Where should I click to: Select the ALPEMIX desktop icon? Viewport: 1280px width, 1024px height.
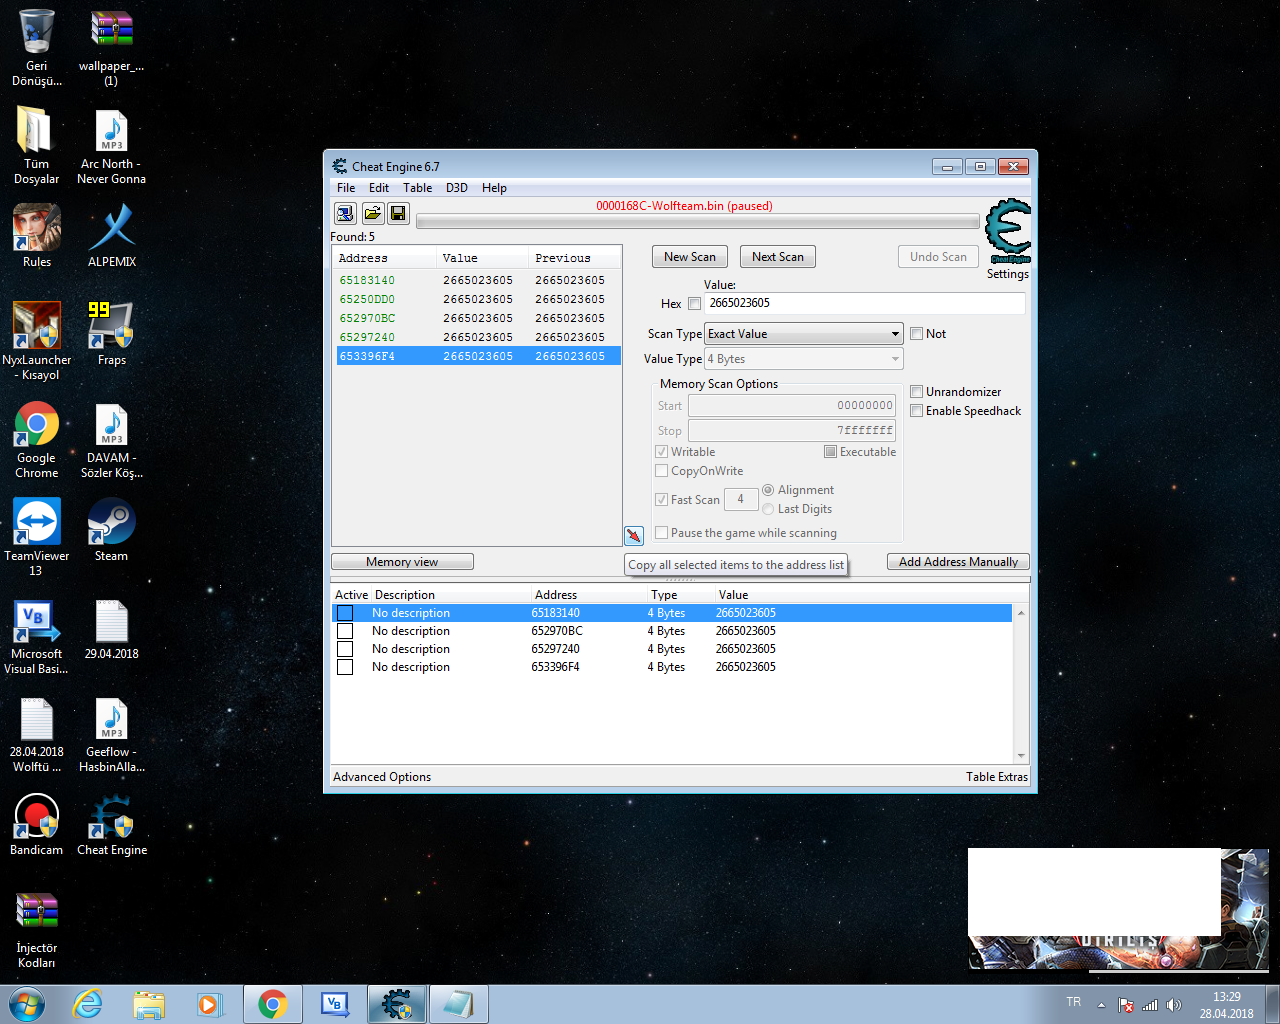[x=112, y=236]
